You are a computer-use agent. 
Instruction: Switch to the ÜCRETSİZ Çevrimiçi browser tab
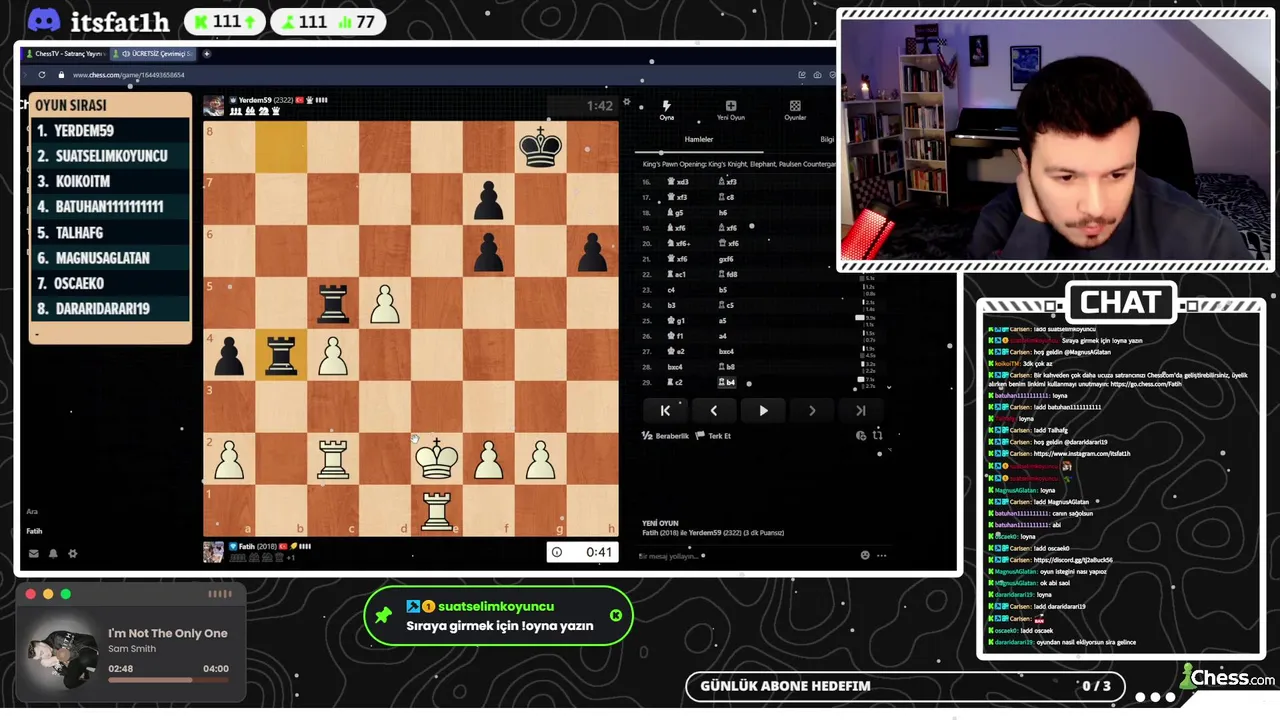click(x=152, y=54)
